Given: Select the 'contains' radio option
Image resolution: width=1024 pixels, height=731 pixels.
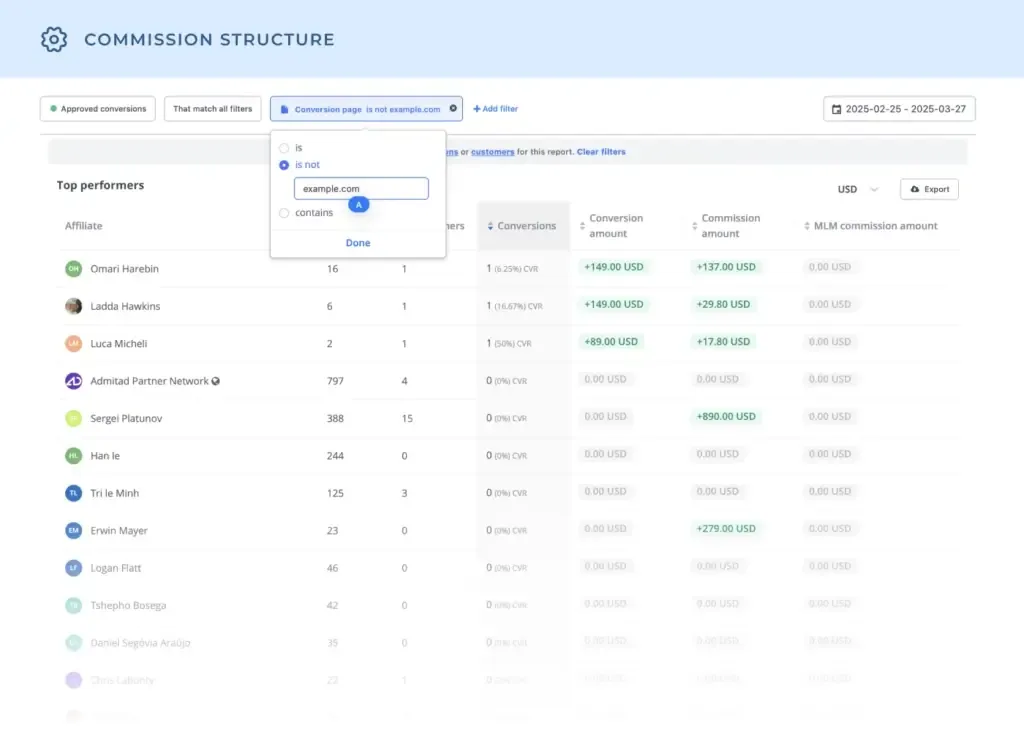Looking at the screenshot, I should [284, 213].
